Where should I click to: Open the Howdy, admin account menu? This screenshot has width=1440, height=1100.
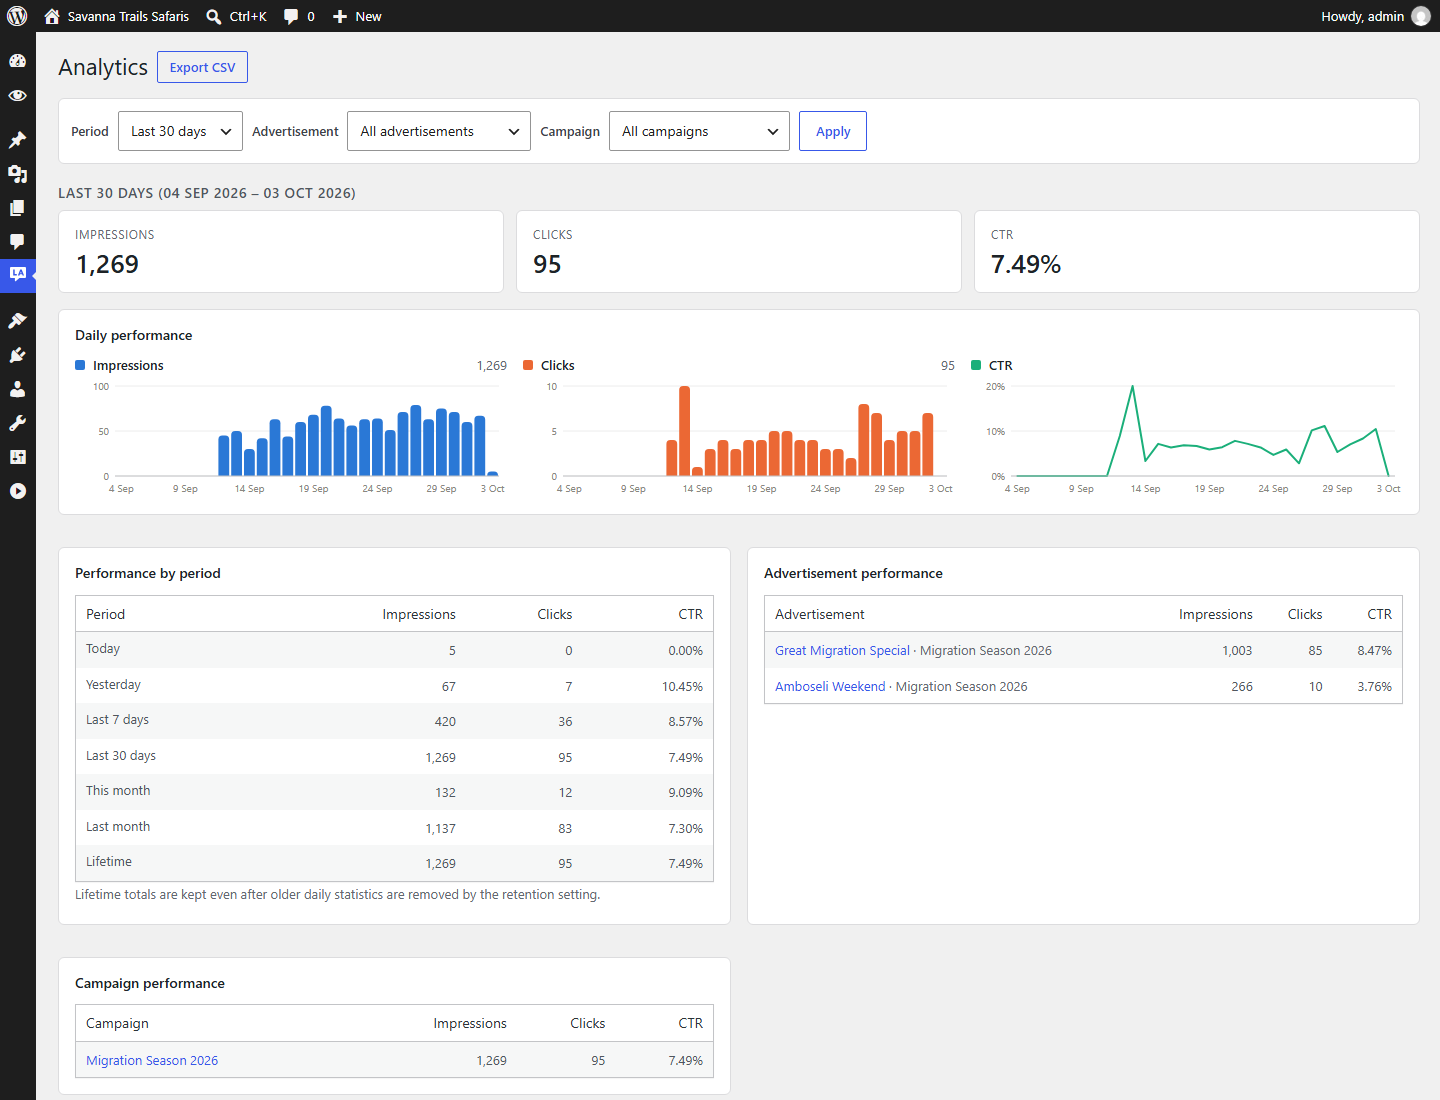[1362, 16]
